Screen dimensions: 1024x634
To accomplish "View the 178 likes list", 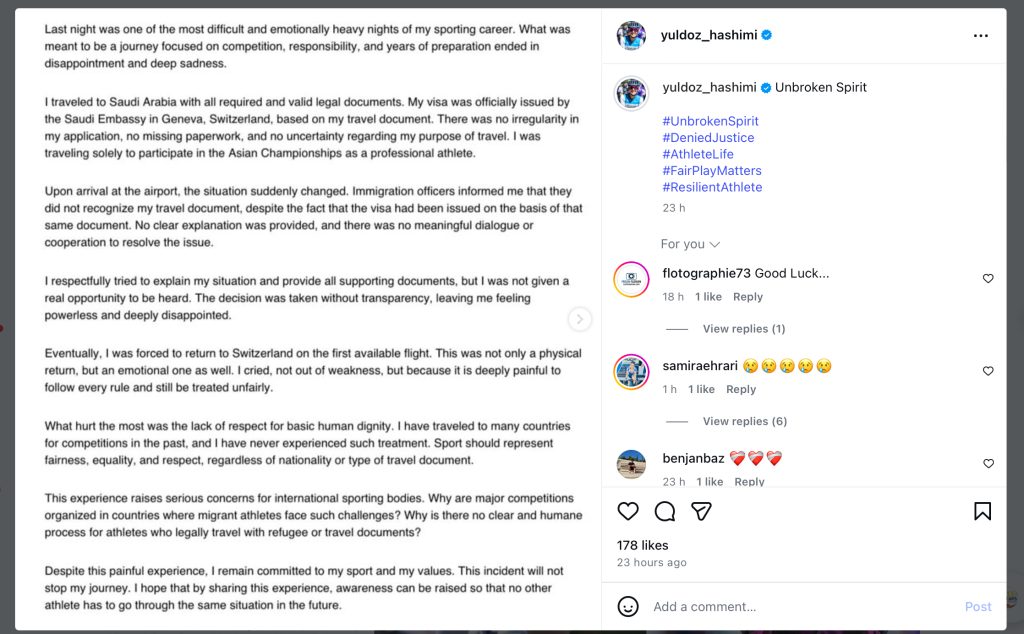I will [642, 545].
